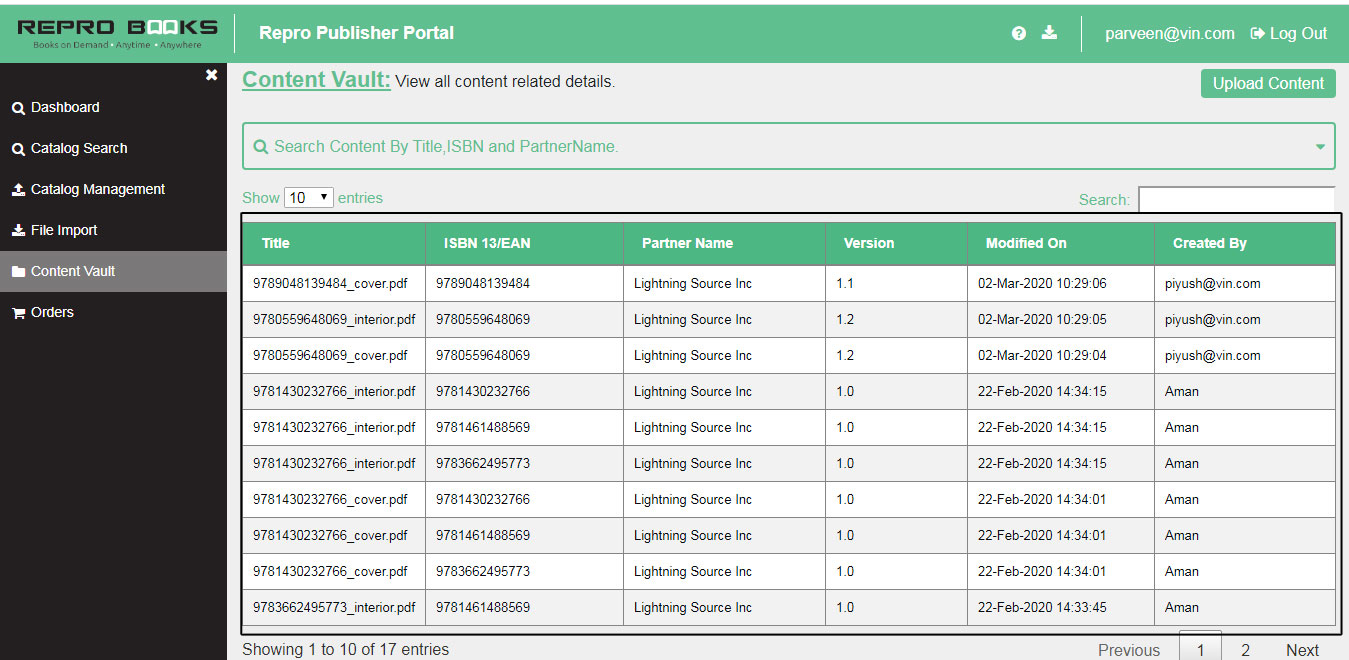Viewport: 1349px width, 660px height.
Task: Expand the search content dropdown arrow
Action: point(1320,147)
